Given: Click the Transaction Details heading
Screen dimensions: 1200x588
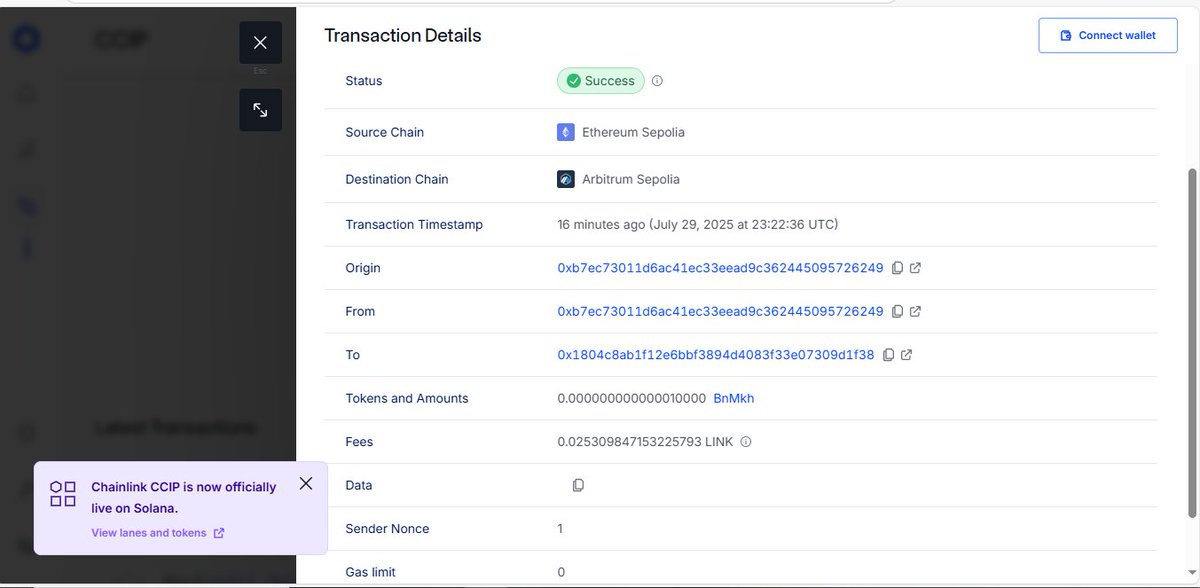Looking at the screenshot, I should coord(403,36).
